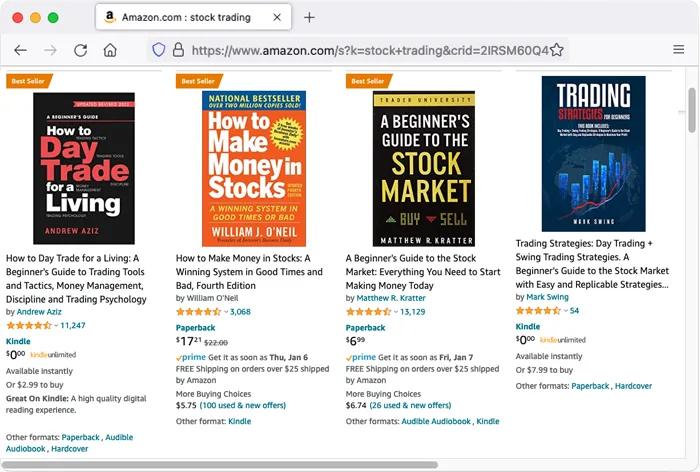Open the Firefox hamburger menu
The height and width of the screenshot is (472, 700).
(679, 50)
